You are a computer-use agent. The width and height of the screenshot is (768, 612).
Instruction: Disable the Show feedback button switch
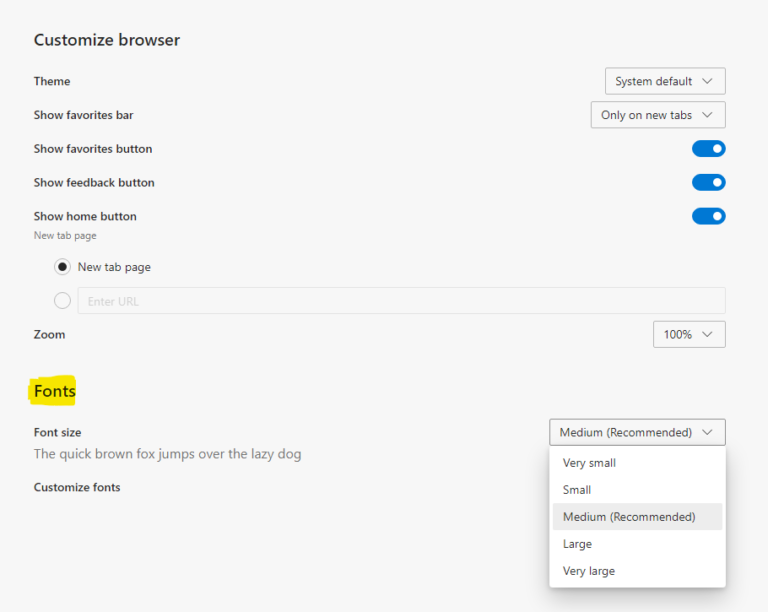click(708, 182)
